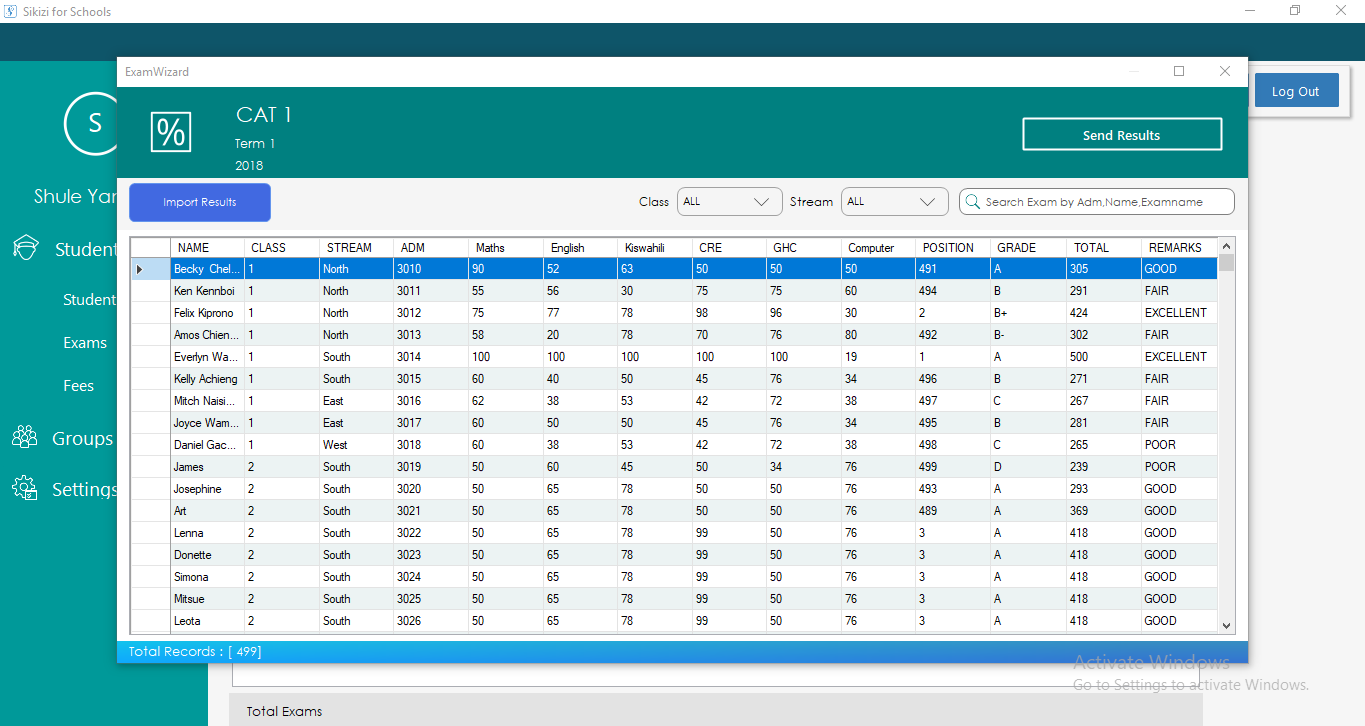Select the Art name cell
This screenshot has height=726, width=1365.
pyautogui.click(x=207, y=511)
